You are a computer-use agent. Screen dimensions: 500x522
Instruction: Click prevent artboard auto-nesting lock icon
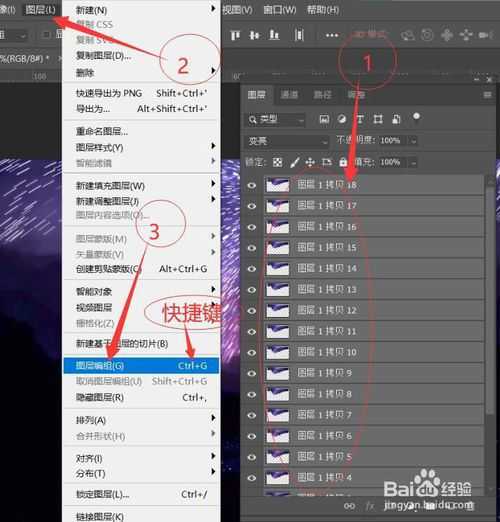pyautogui.click(x=327, y=162)
